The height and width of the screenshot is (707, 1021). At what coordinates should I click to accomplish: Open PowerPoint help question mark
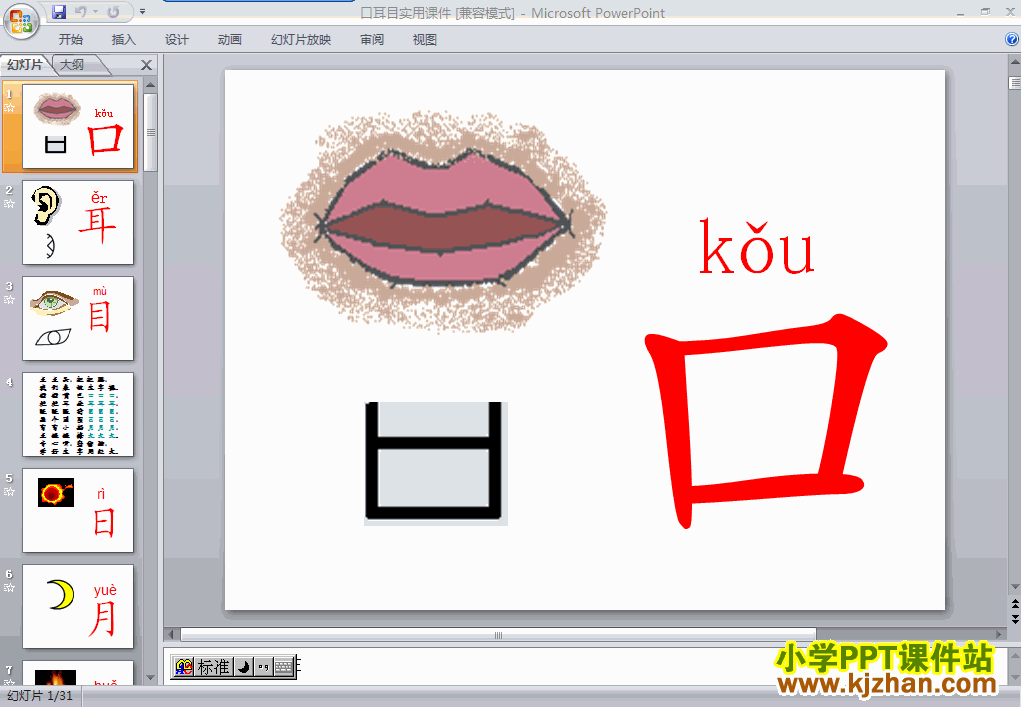1012,40
